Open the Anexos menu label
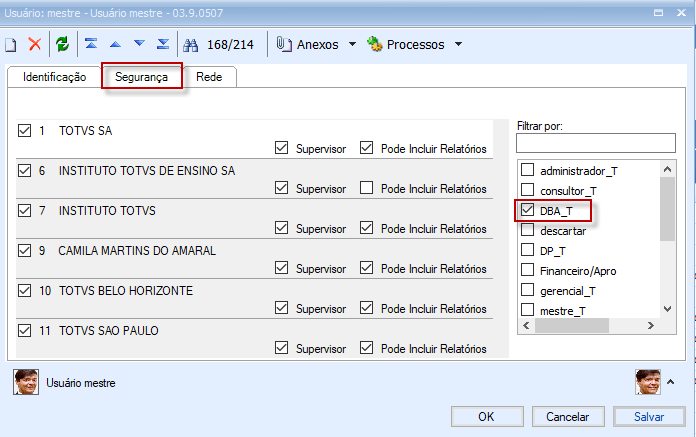This screenshot has width=696, height=437. [317, 44]
